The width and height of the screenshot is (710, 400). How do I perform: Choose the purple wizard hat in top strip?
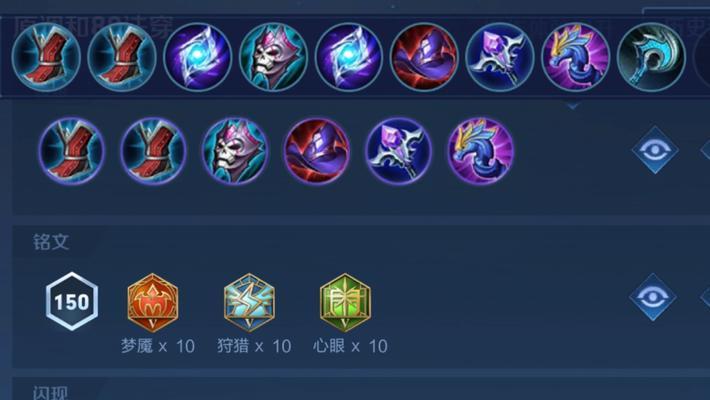pos(424,58)
